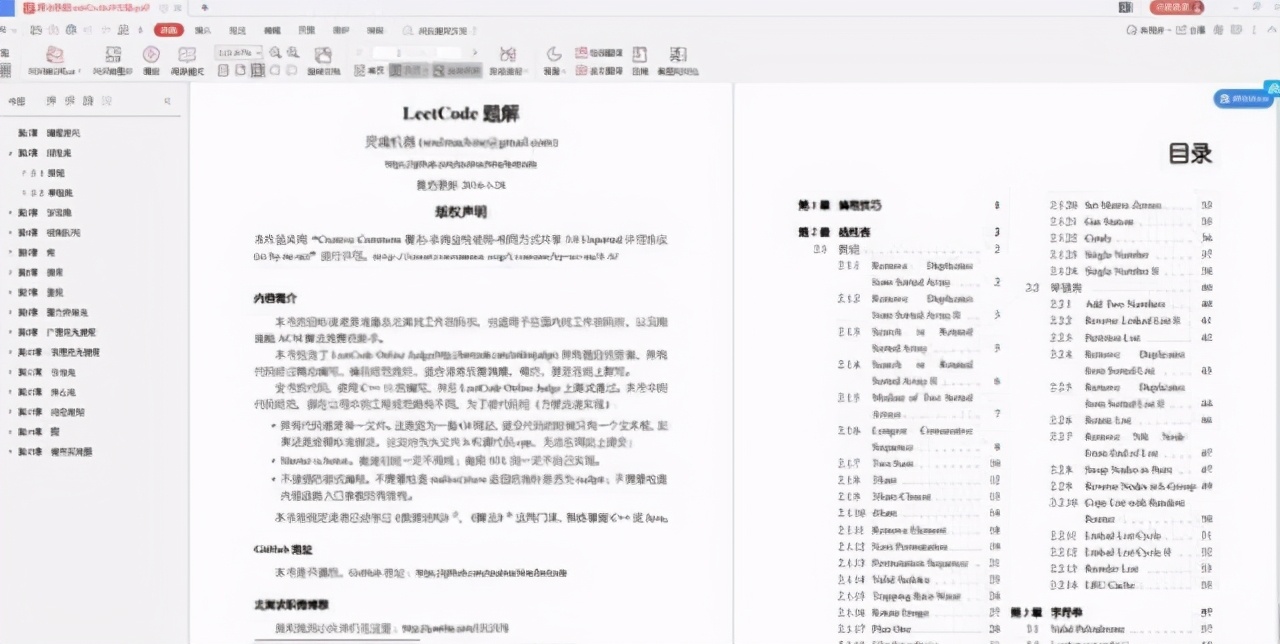Collapse chapter 2 in the outline
The height and width of the screenshot is (644, 1280).
pyautogui.click(x=9, y=153)
